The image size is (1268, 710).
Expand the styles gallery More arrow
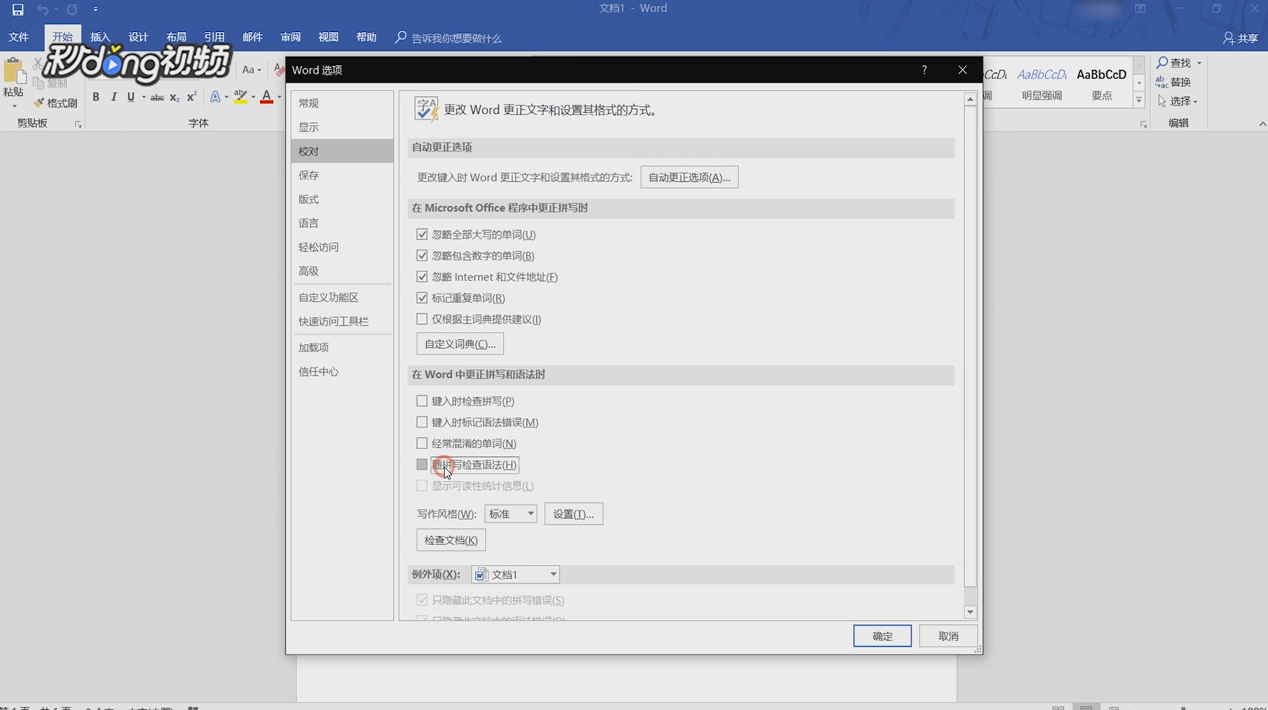pyautogui.click(x=1139, y=100)
